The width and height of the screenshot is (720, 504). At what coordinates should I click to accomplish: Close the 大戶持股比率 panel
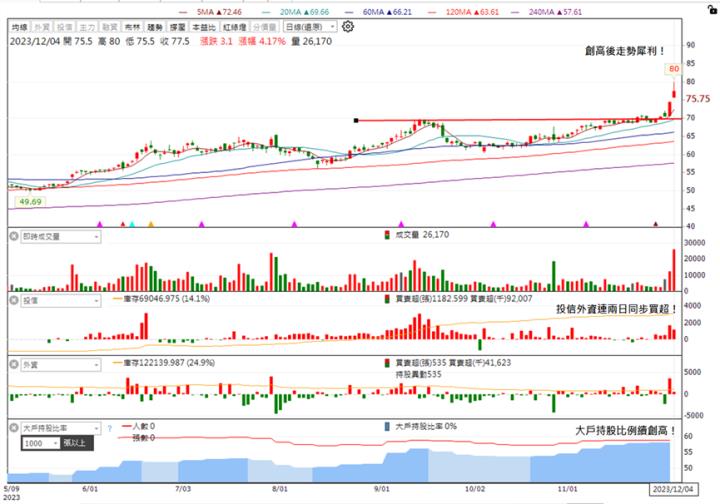pyautogui.click(x=14, y=428)
